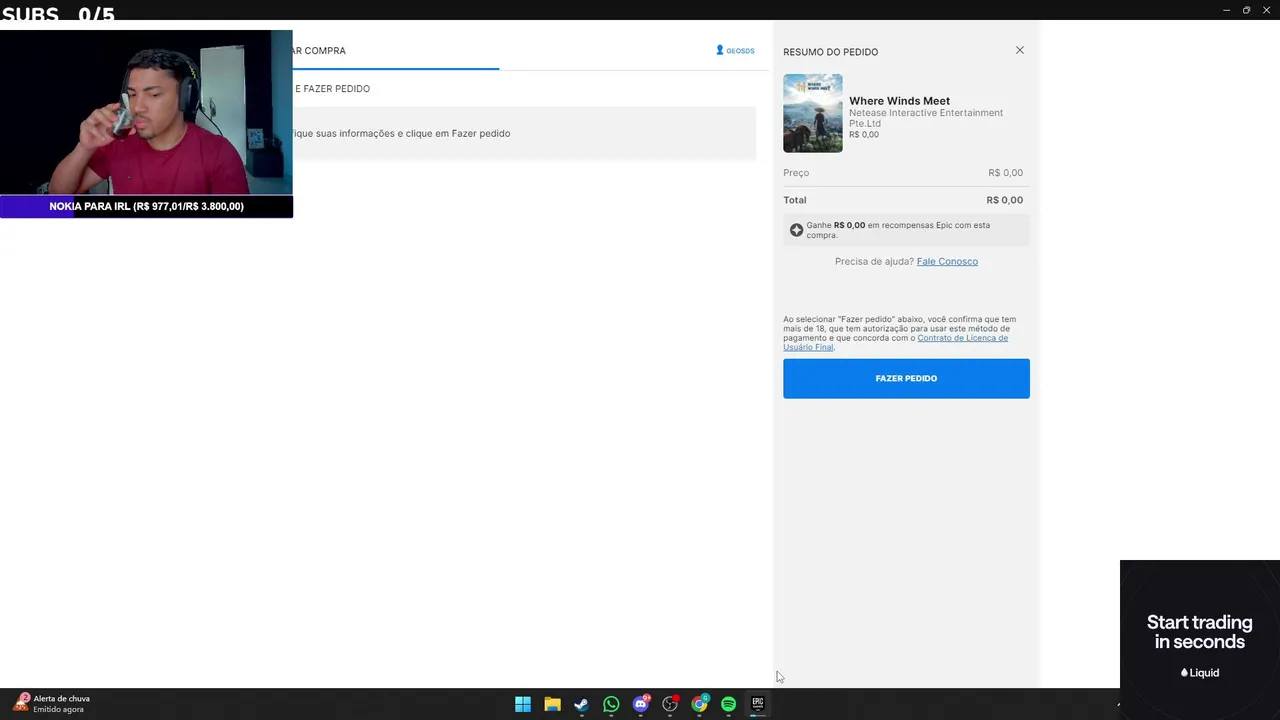Screen dimensions: 1280x720
Task: Click the FAZER PEDIDO button
Action: 906,378
